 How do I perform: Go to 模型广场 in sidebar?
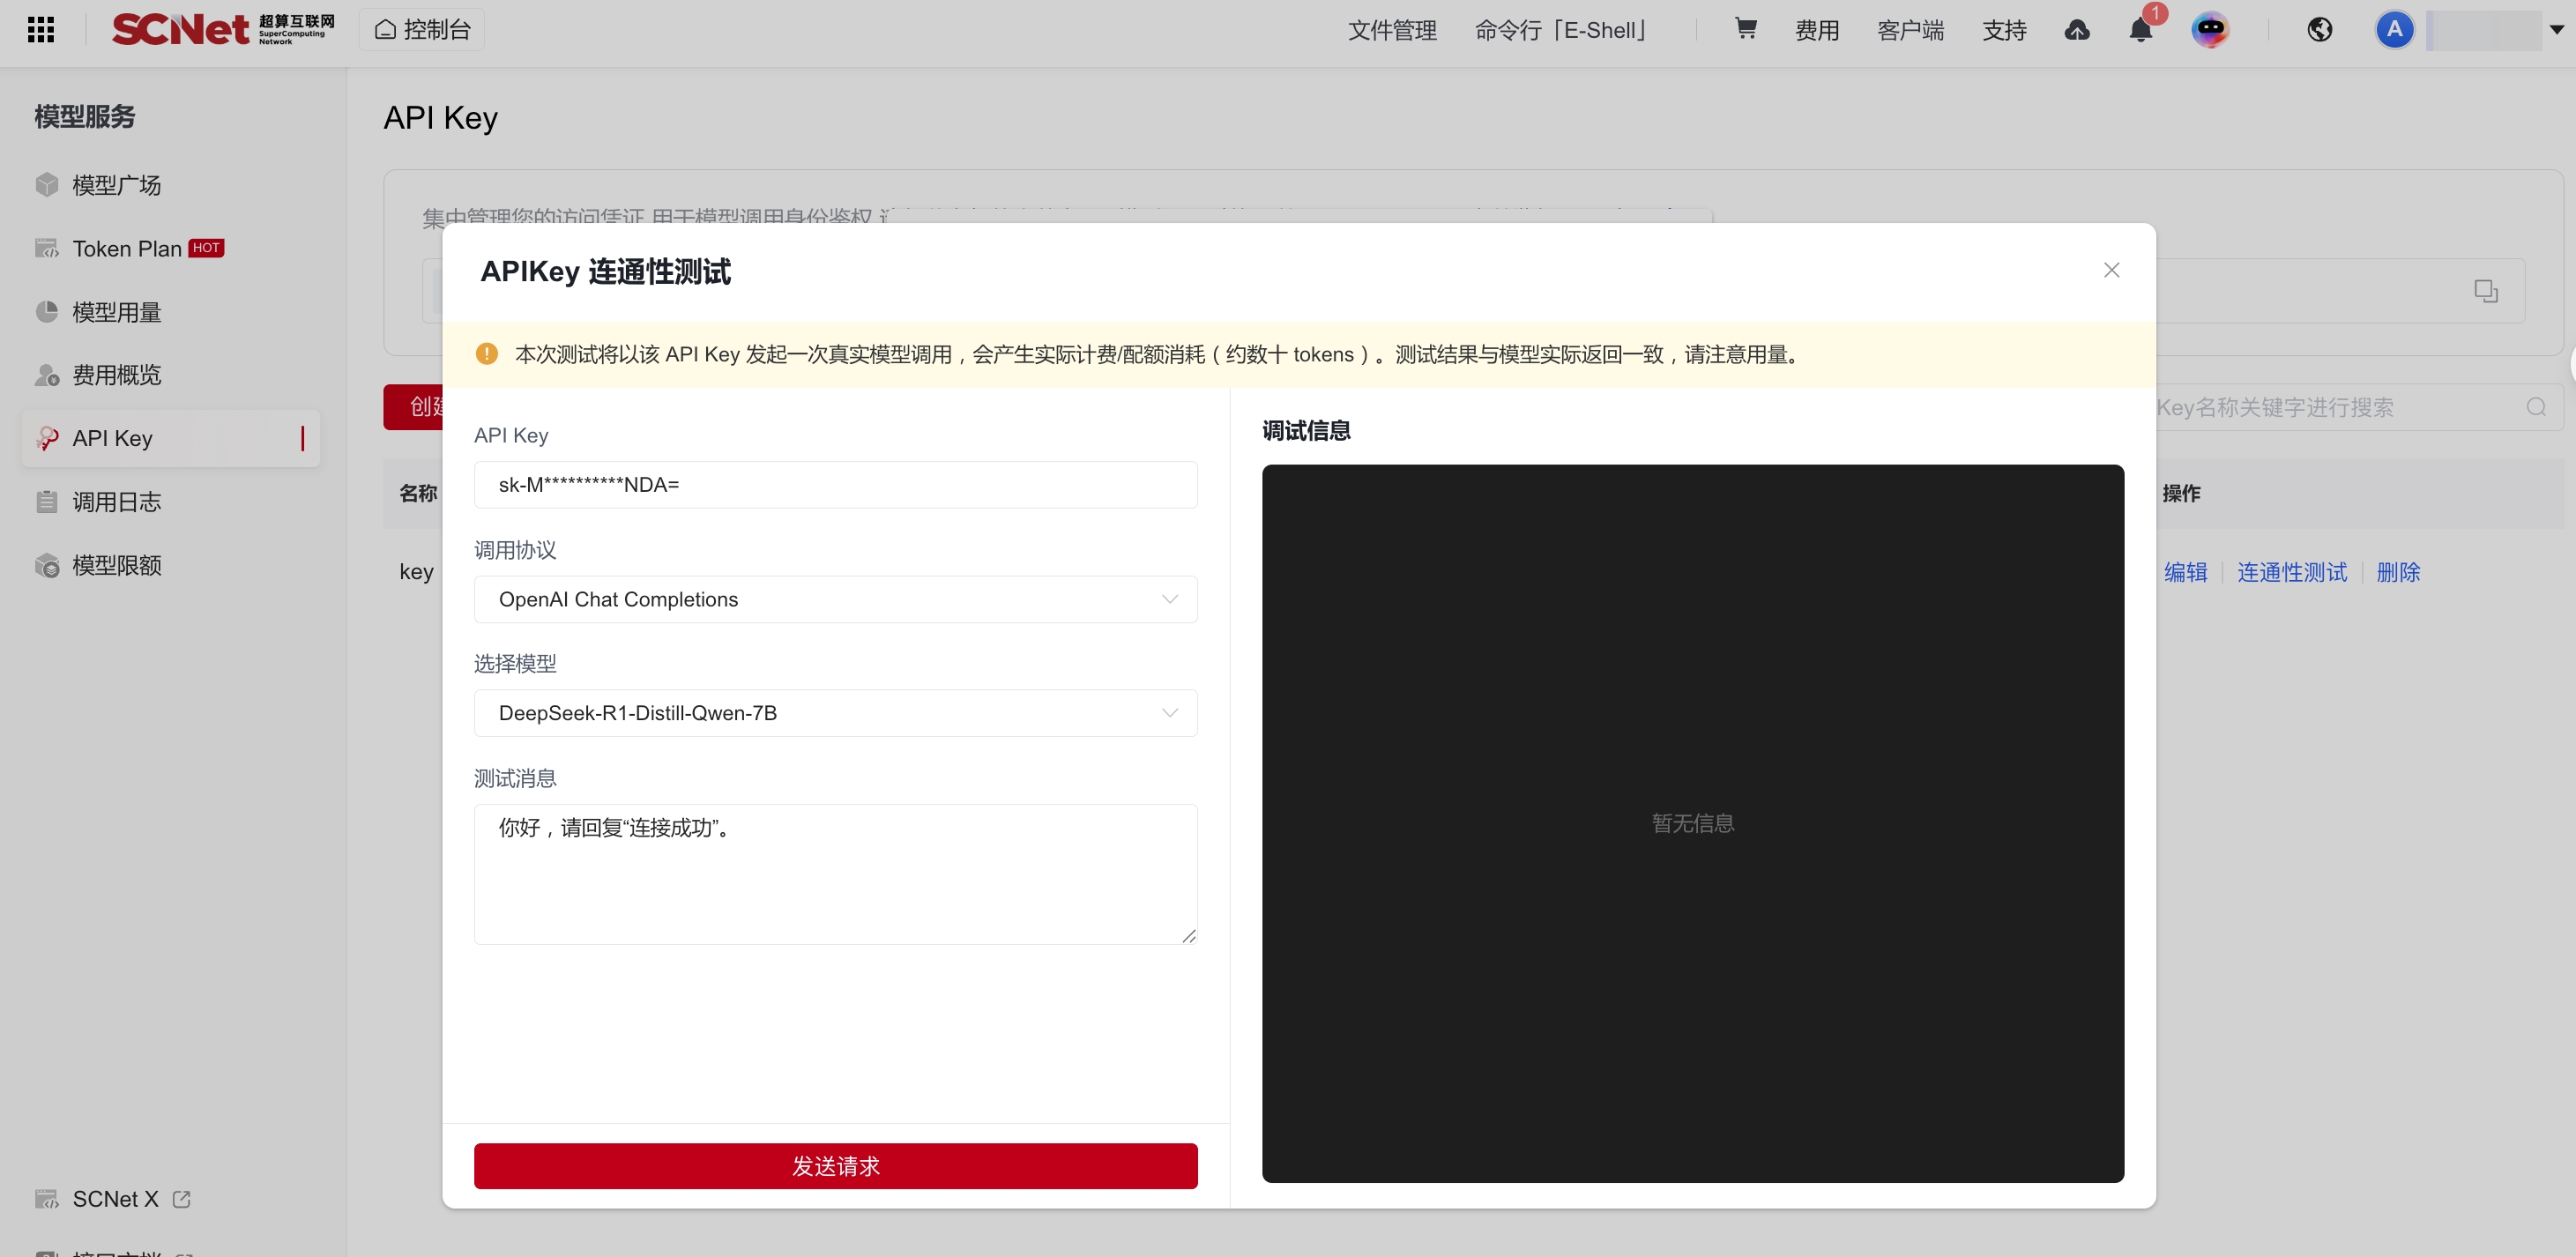point(170,185)
